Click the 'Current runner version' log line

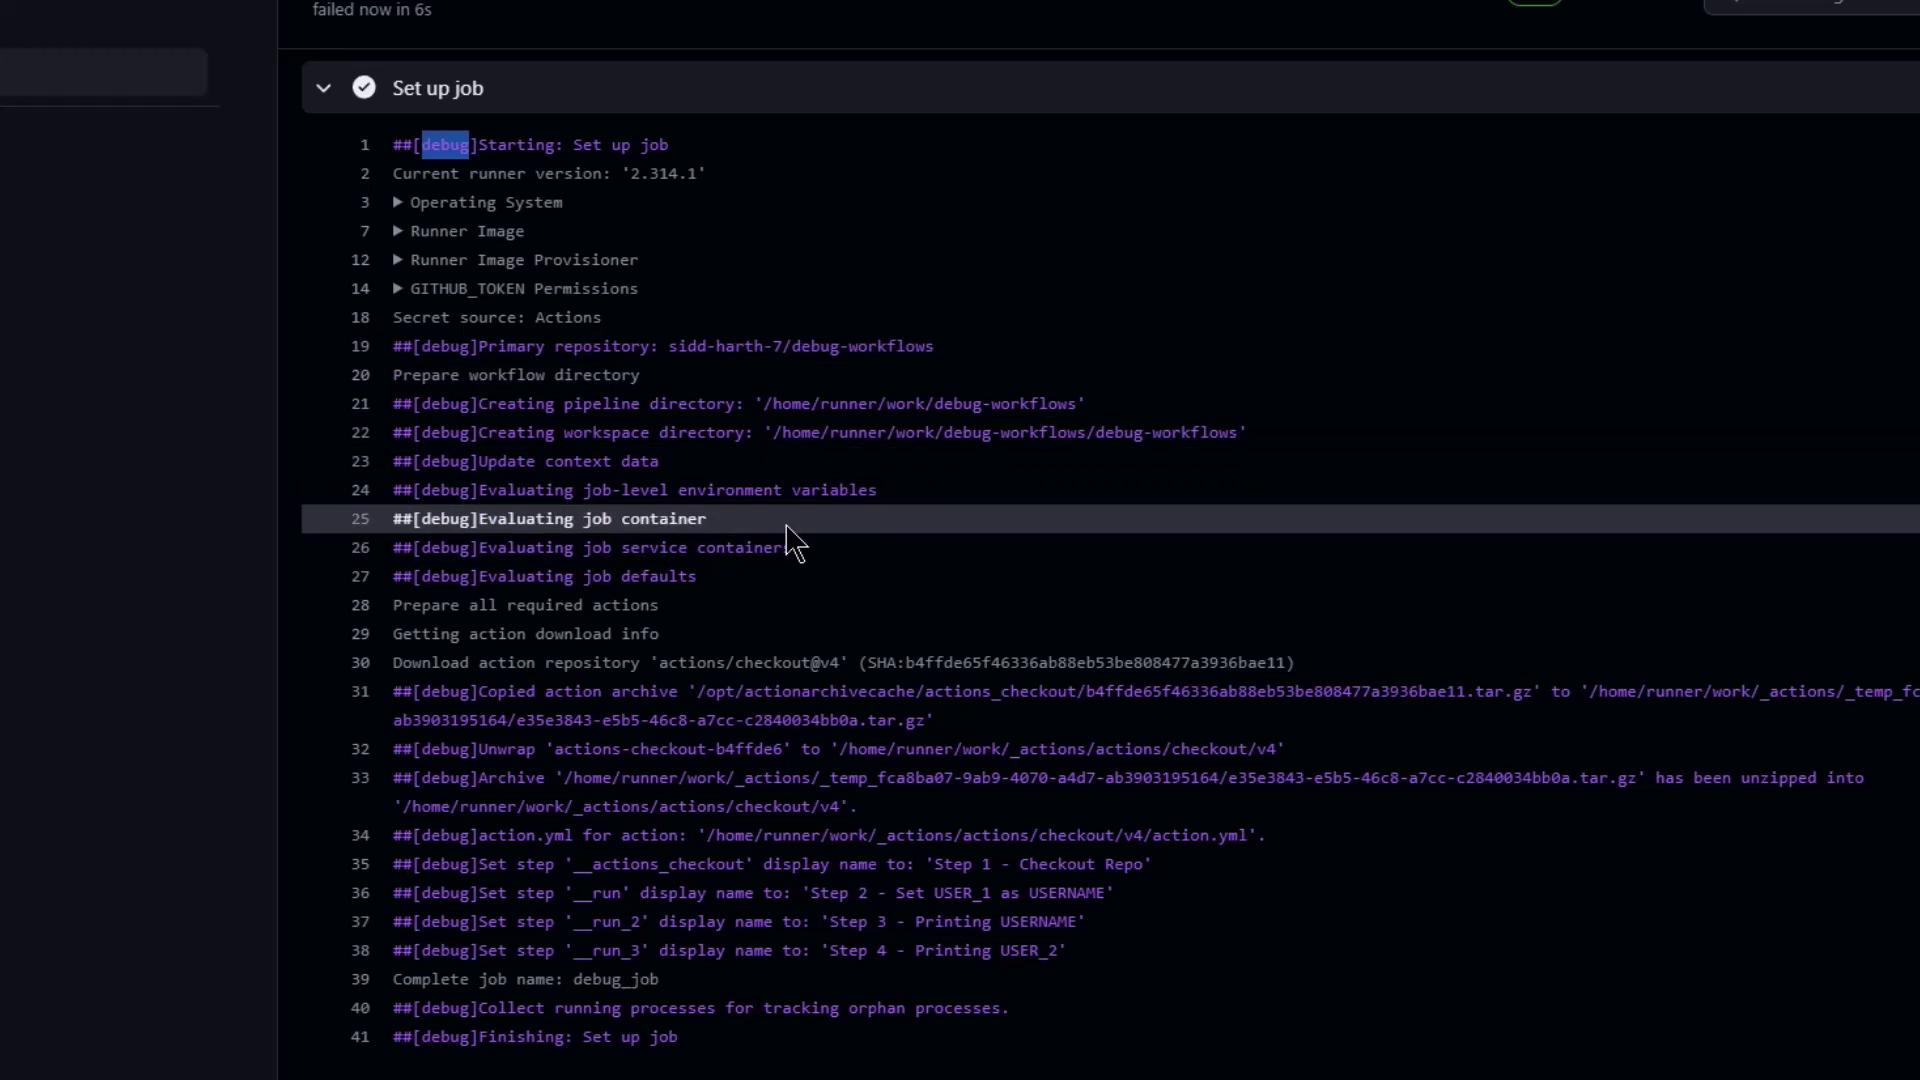548,174
